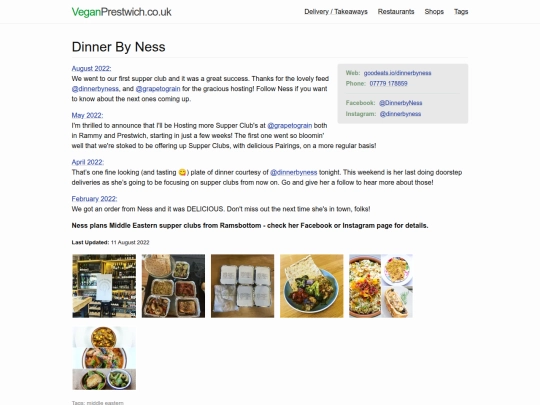Open the VeganPrestwich.co.uk home logo
This screenshot has height=405, width=540.
(121, 12)
